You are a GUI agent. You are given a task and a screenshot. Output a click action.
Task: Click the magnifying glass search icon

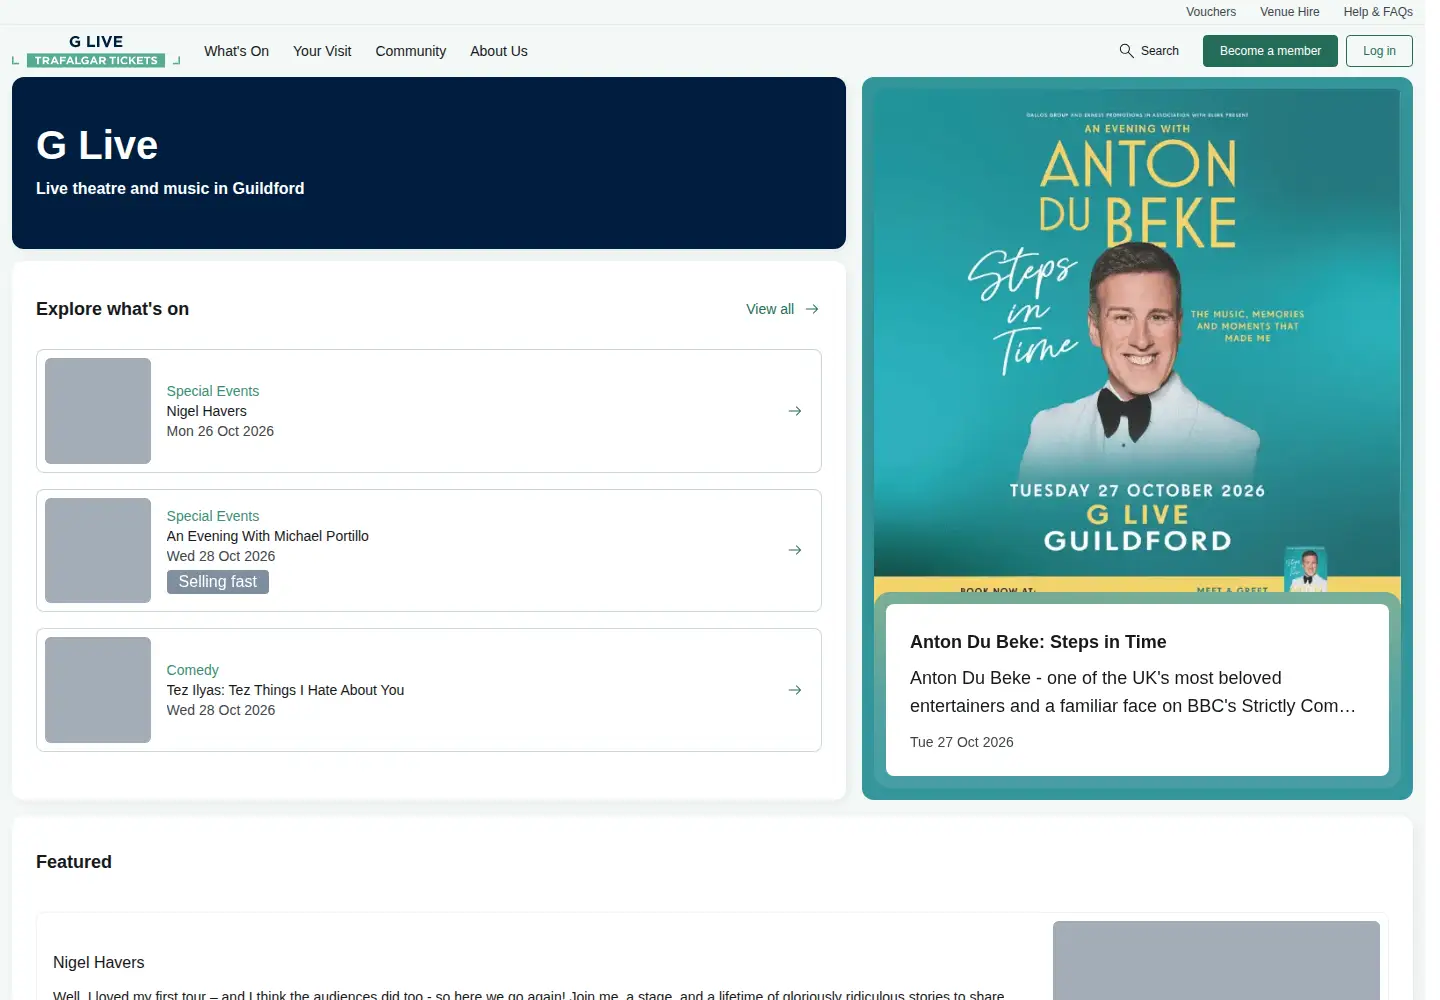[1126, 51]
